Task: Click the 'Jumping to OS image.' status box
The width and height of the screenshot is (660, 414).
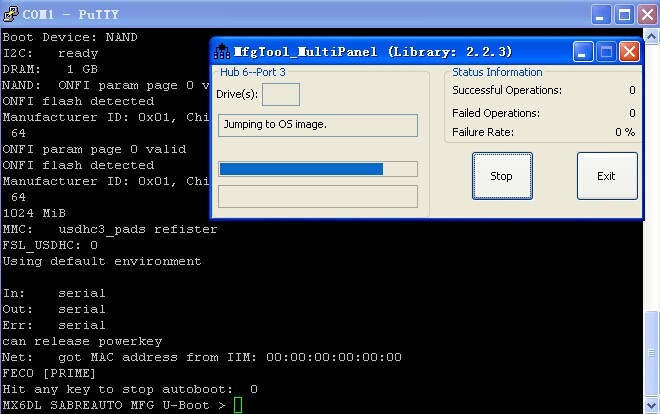Action: (318, 125)
